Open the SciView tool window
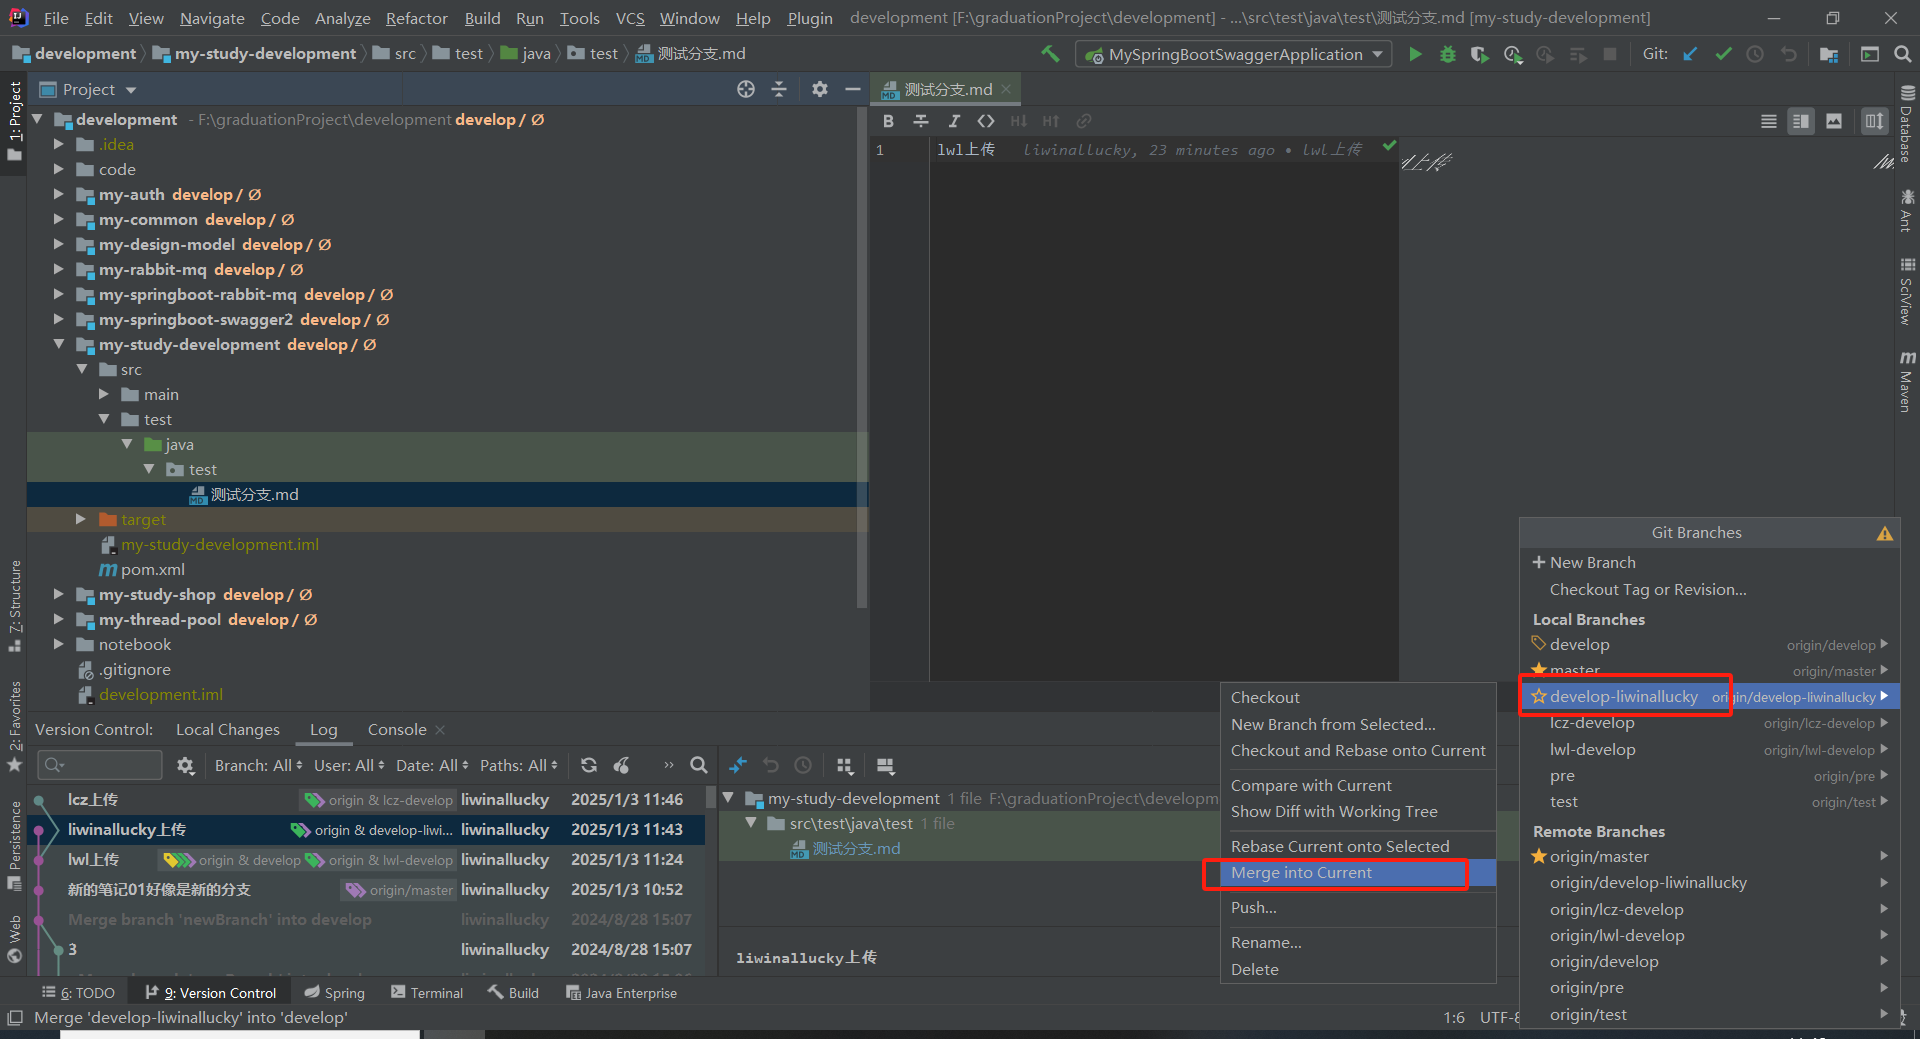The height and width of the screenshot is (1039, 1920). click(x=1907, y=291)
